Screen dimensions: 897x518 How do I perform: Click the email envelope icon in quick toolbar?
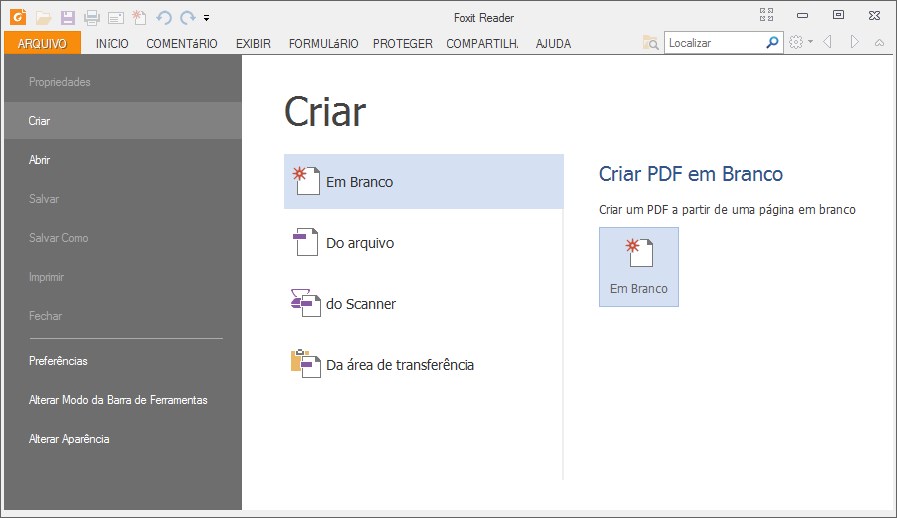click(116, 18)
